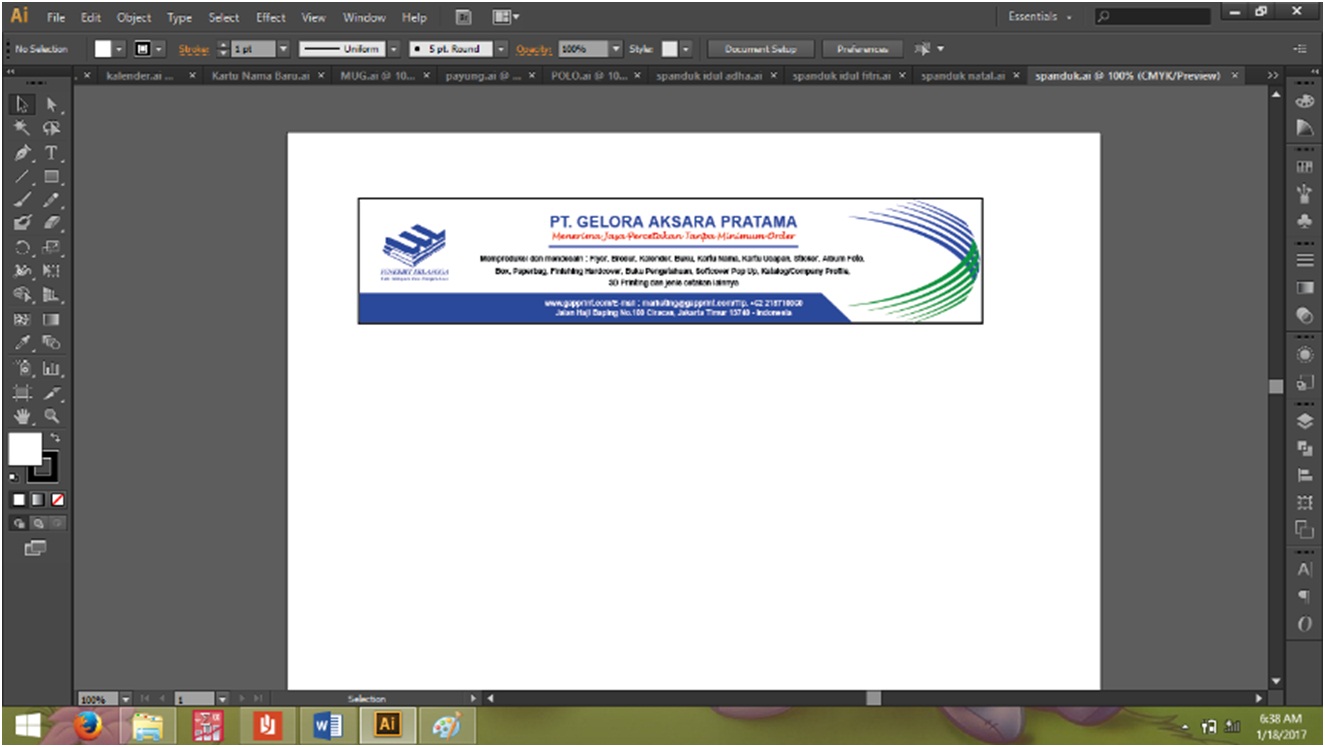Screen dimensions: 1325x747
Task: Click the workspace search field
Action: (x=1155, y=17)
